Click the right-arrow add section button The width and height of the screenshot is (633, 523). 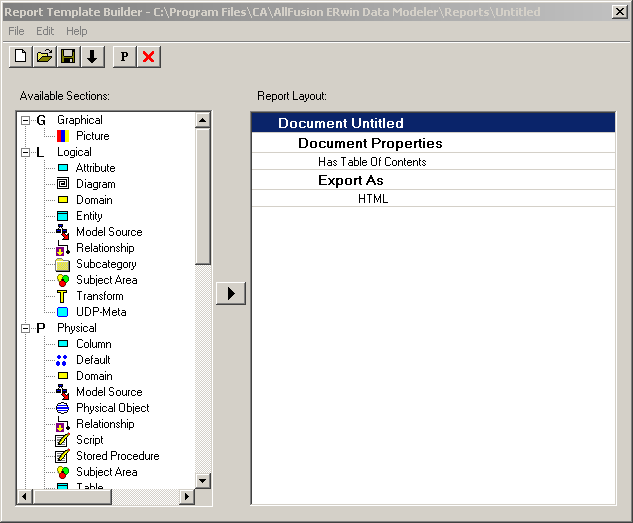click(231, 293)
